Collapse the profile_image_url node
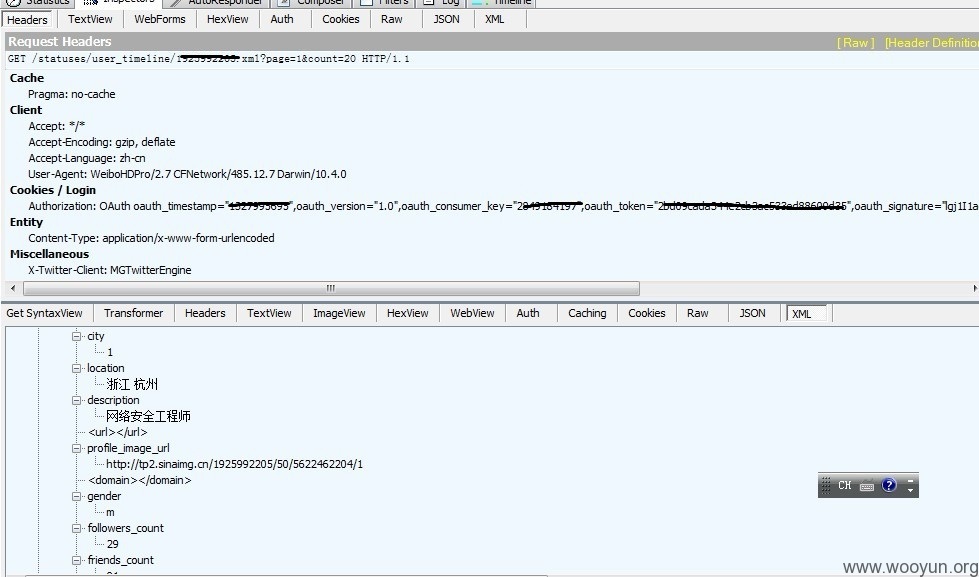The height and width of the screenshot is (577, 979). pyautogui.click(x=77, y=448)
